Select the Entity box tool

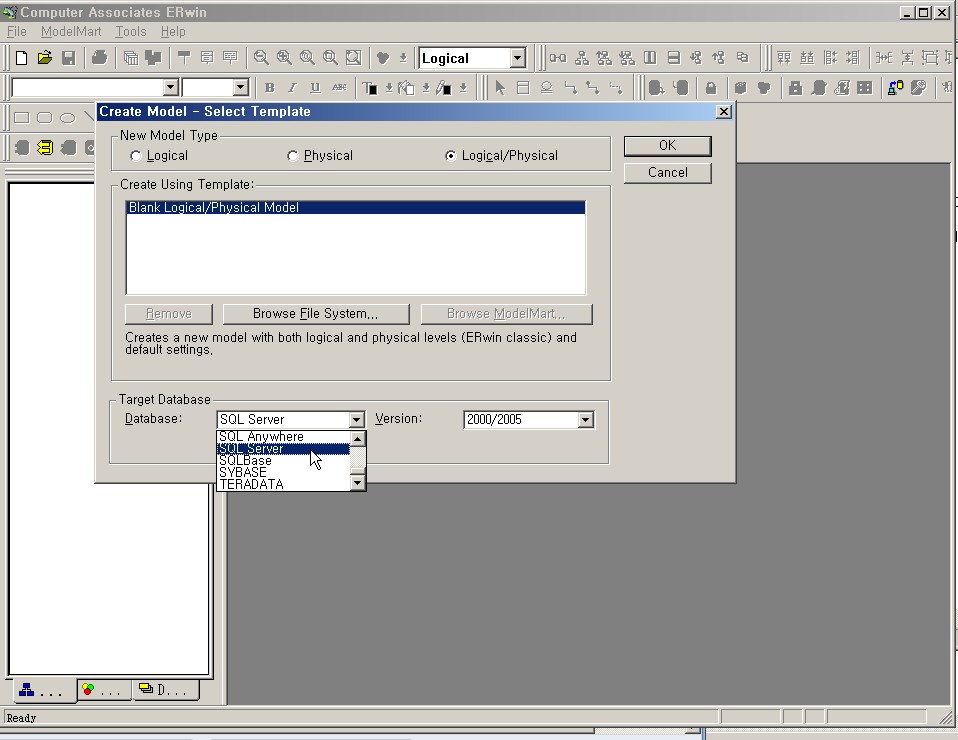(523, 88)
